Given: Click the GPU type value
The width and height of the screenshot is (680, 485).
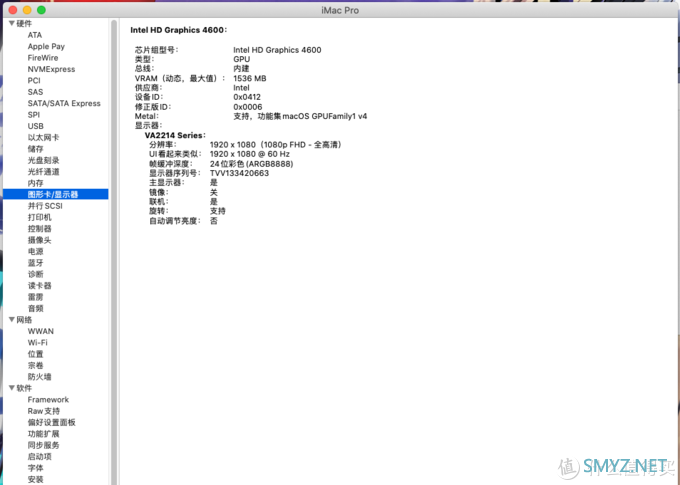Looking at the screenshot, I should coord(242,59).
